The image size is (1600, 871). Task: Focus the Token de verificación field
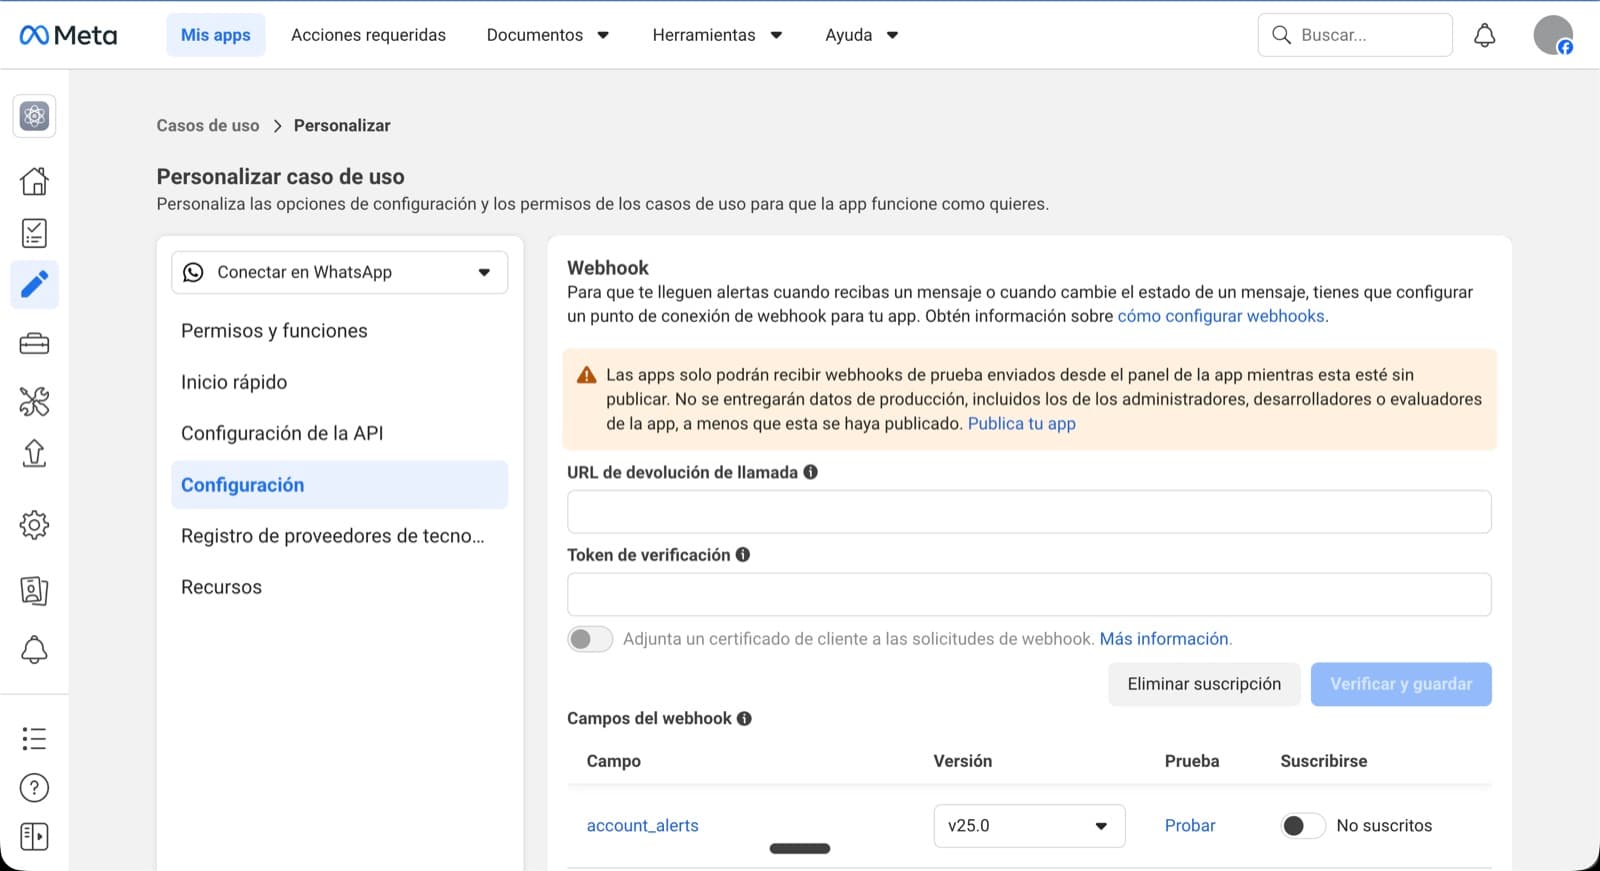pos(1029,595)
